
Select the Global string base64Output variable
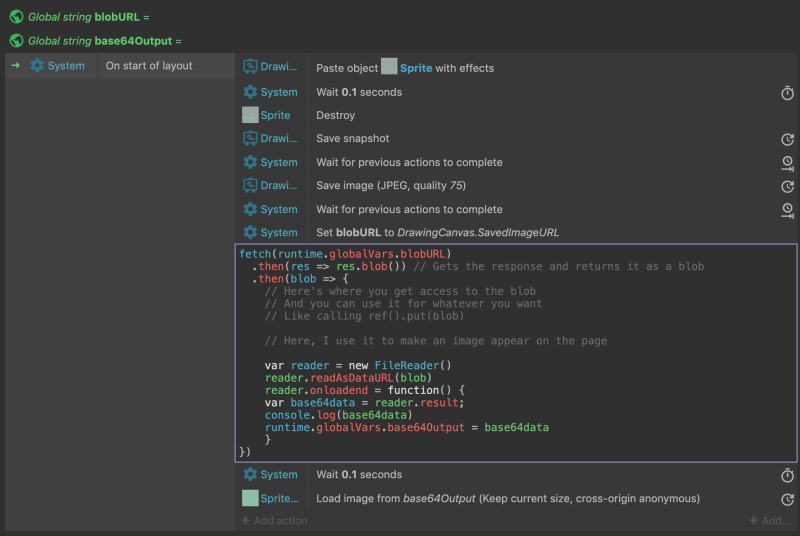105,41
